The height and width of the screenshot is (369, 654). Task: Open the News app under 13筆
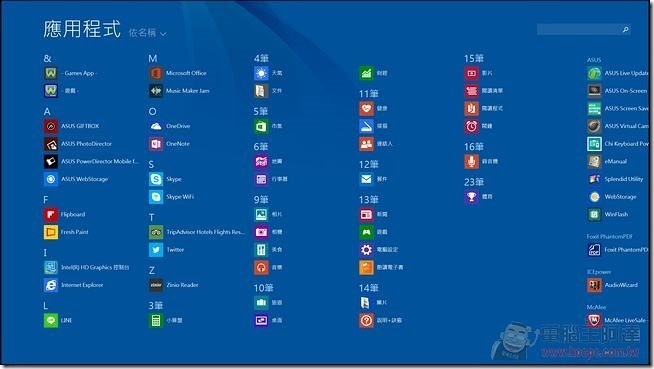pyautogui.click(x=374, y=214)
